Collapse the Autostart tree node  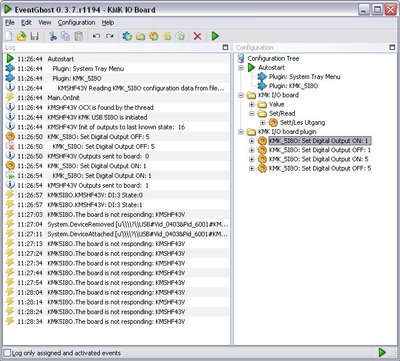(241, 68)
